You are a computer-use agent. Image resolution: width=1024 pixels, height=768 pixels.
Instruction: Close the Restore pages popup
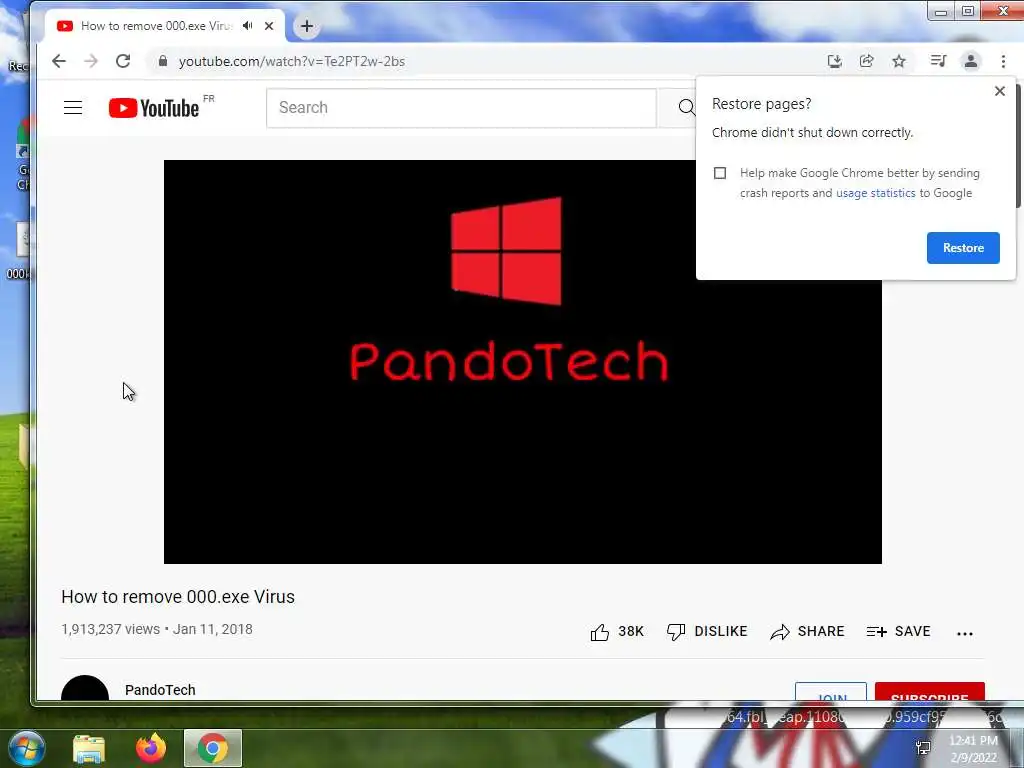click(1000, 91)
